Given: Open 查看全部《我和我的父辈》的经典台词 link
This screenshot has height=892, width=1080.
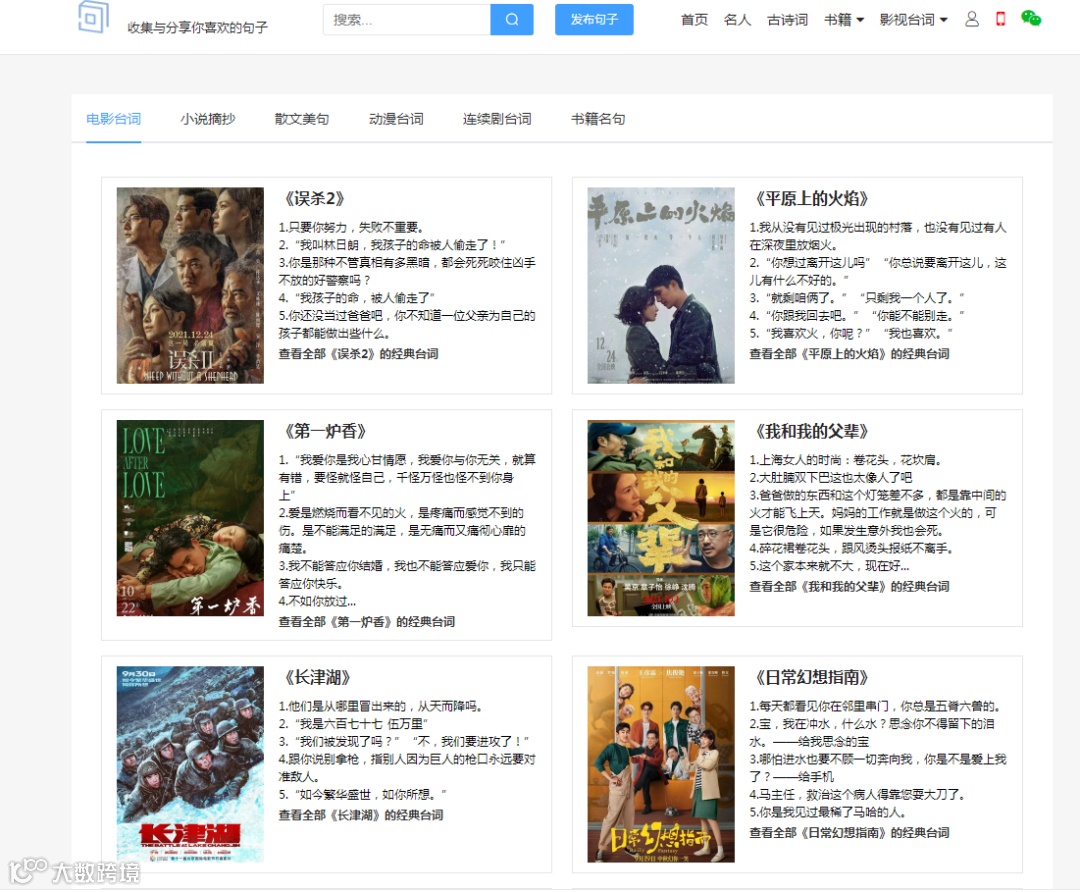Looking at the screenshot, I should pyautogui.click(x=849, y=587).
